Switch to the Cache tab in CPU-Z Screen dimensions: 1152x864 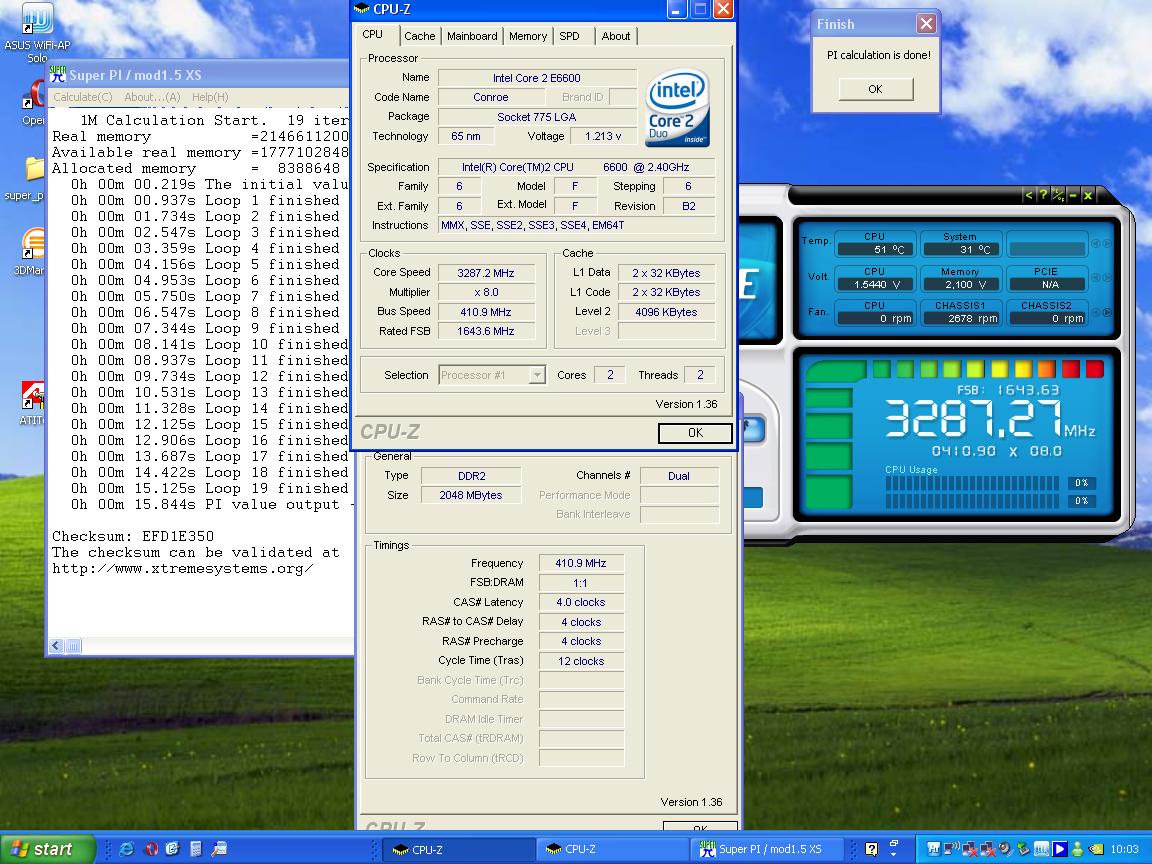point(420,36)
